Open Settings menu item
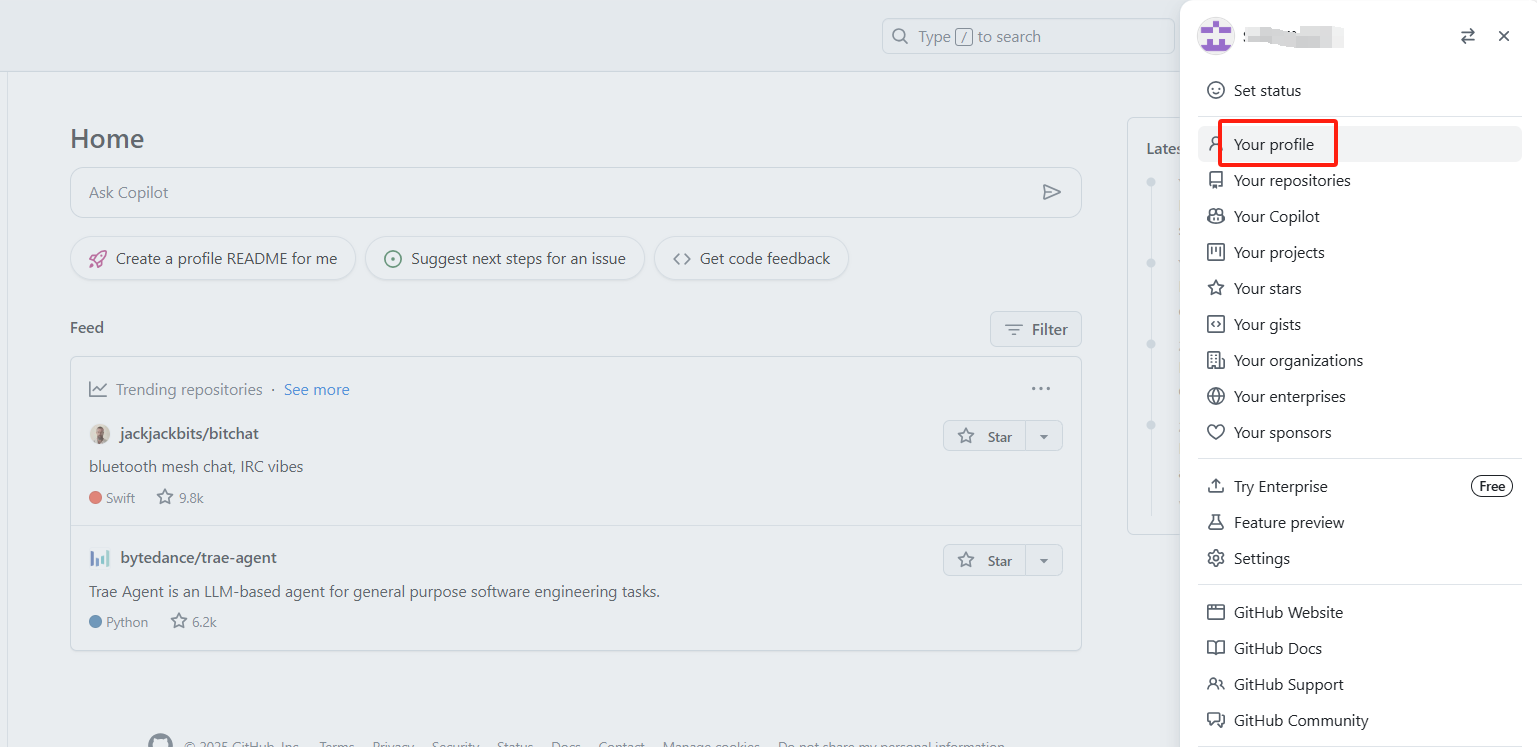This screenshot has height=747, width=1537. 1360,558
